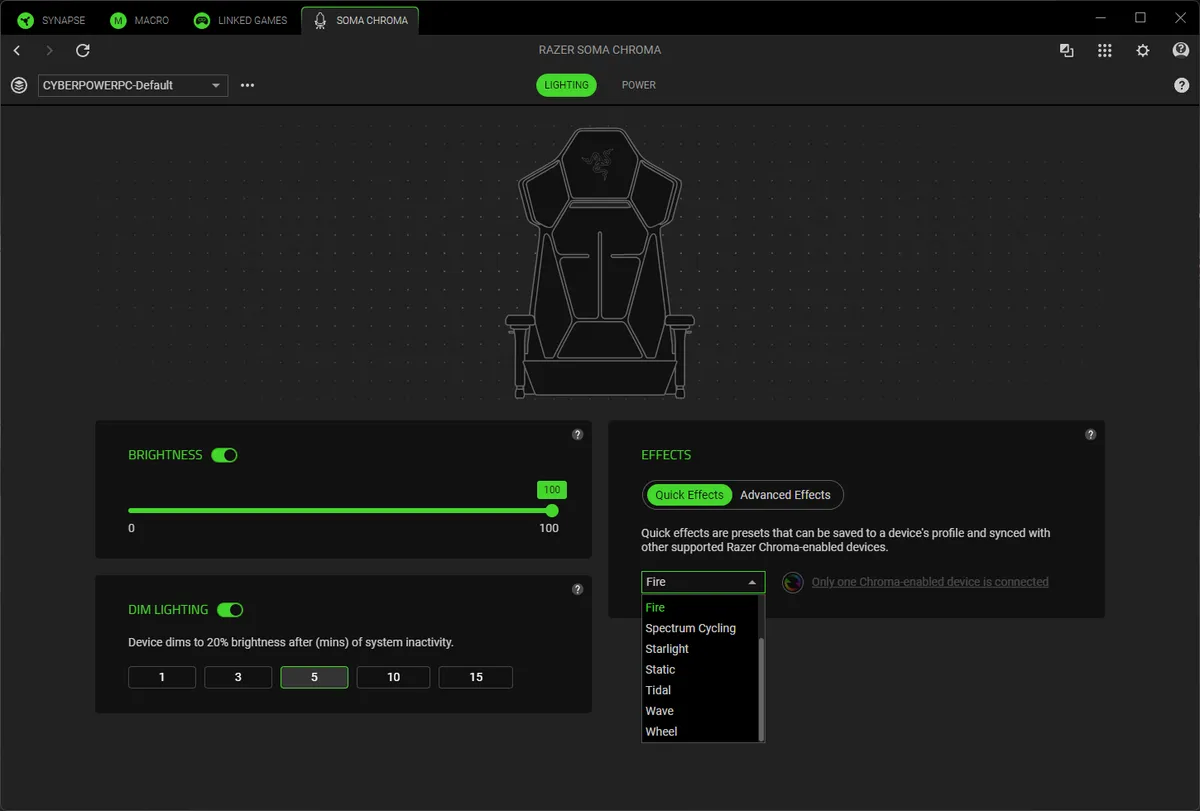1200x811 pixels.
Task: Select the 5 minute dim option
Action: click(x=314, y=677)
